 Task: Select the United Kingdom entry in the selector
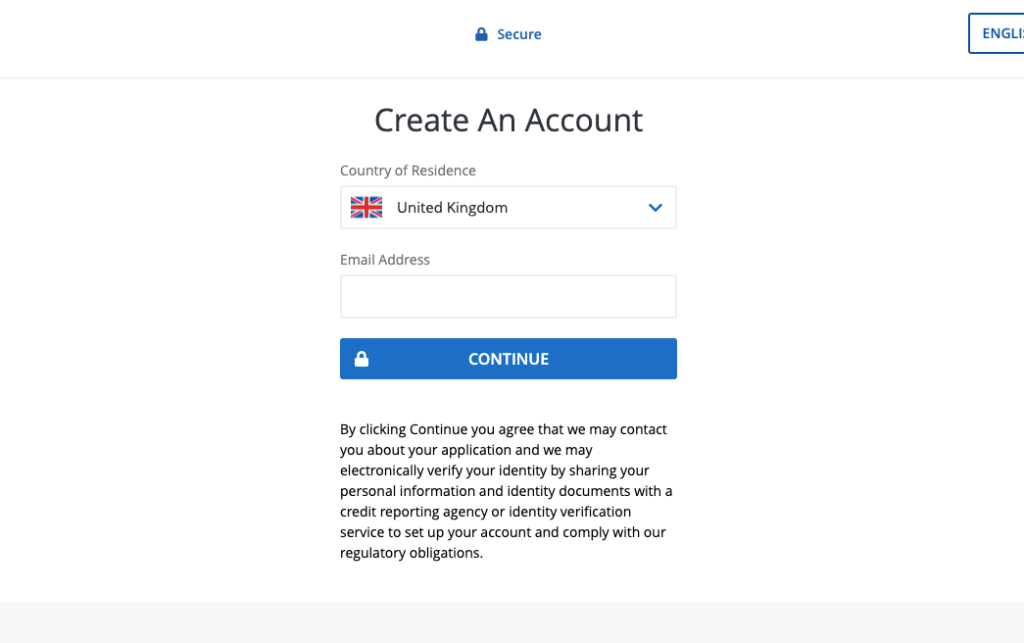coord(452,207)
